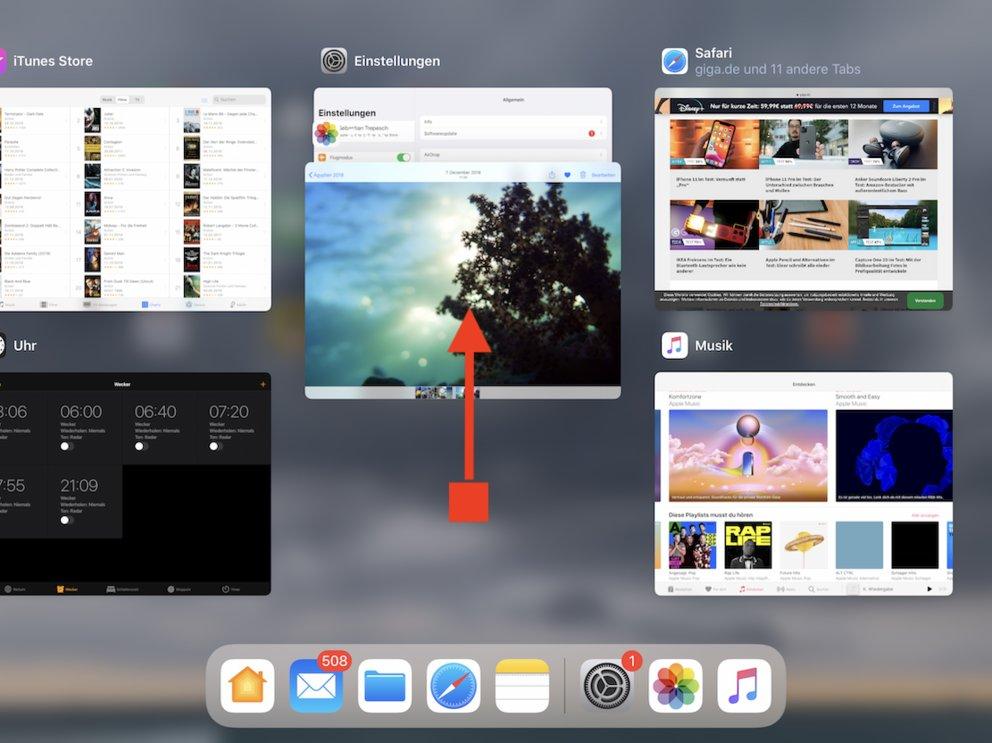
Task: Tap Alle anzeigen link in the Musik card
Action: click(924, 516)
